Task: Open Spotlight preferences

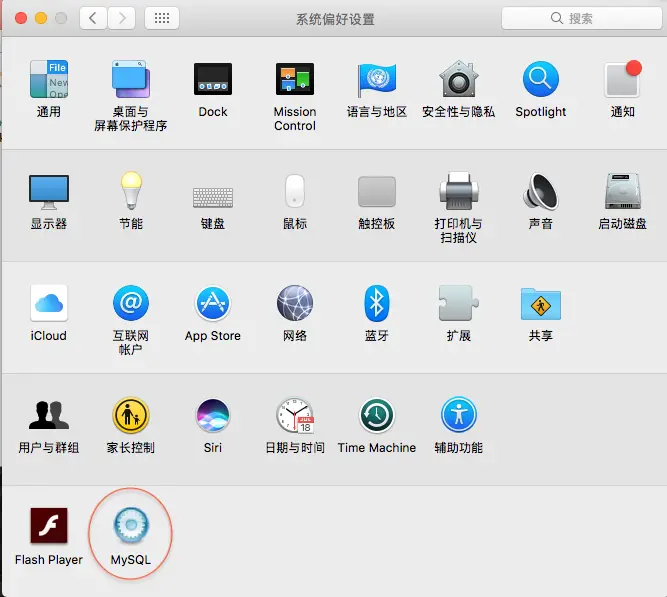Action: [541, 80]
